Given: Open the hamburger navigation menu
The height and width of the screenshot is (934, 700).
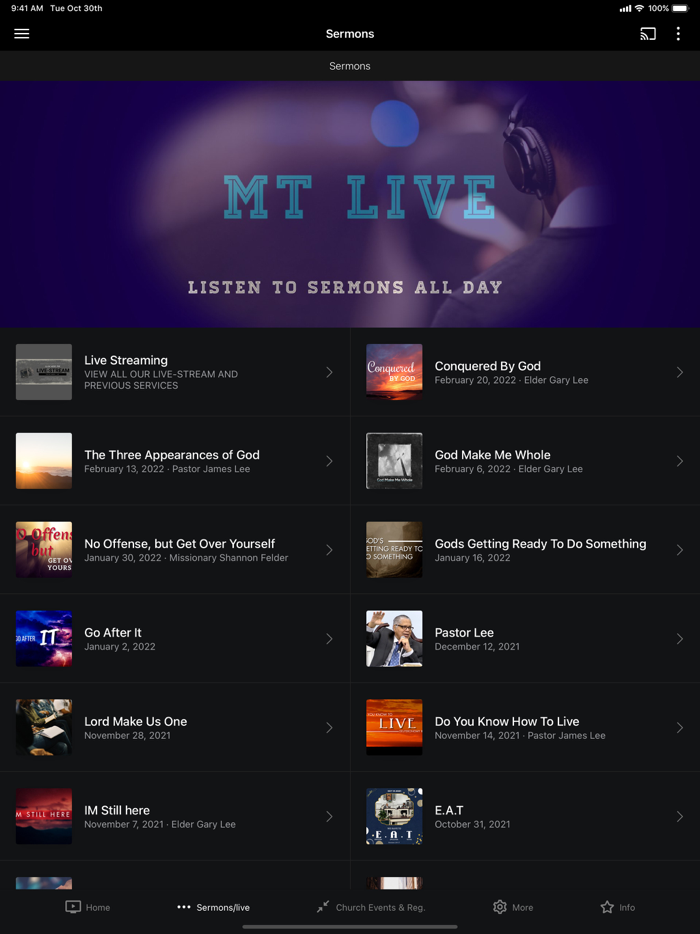Looking at the screenshot, I should 21,33.
